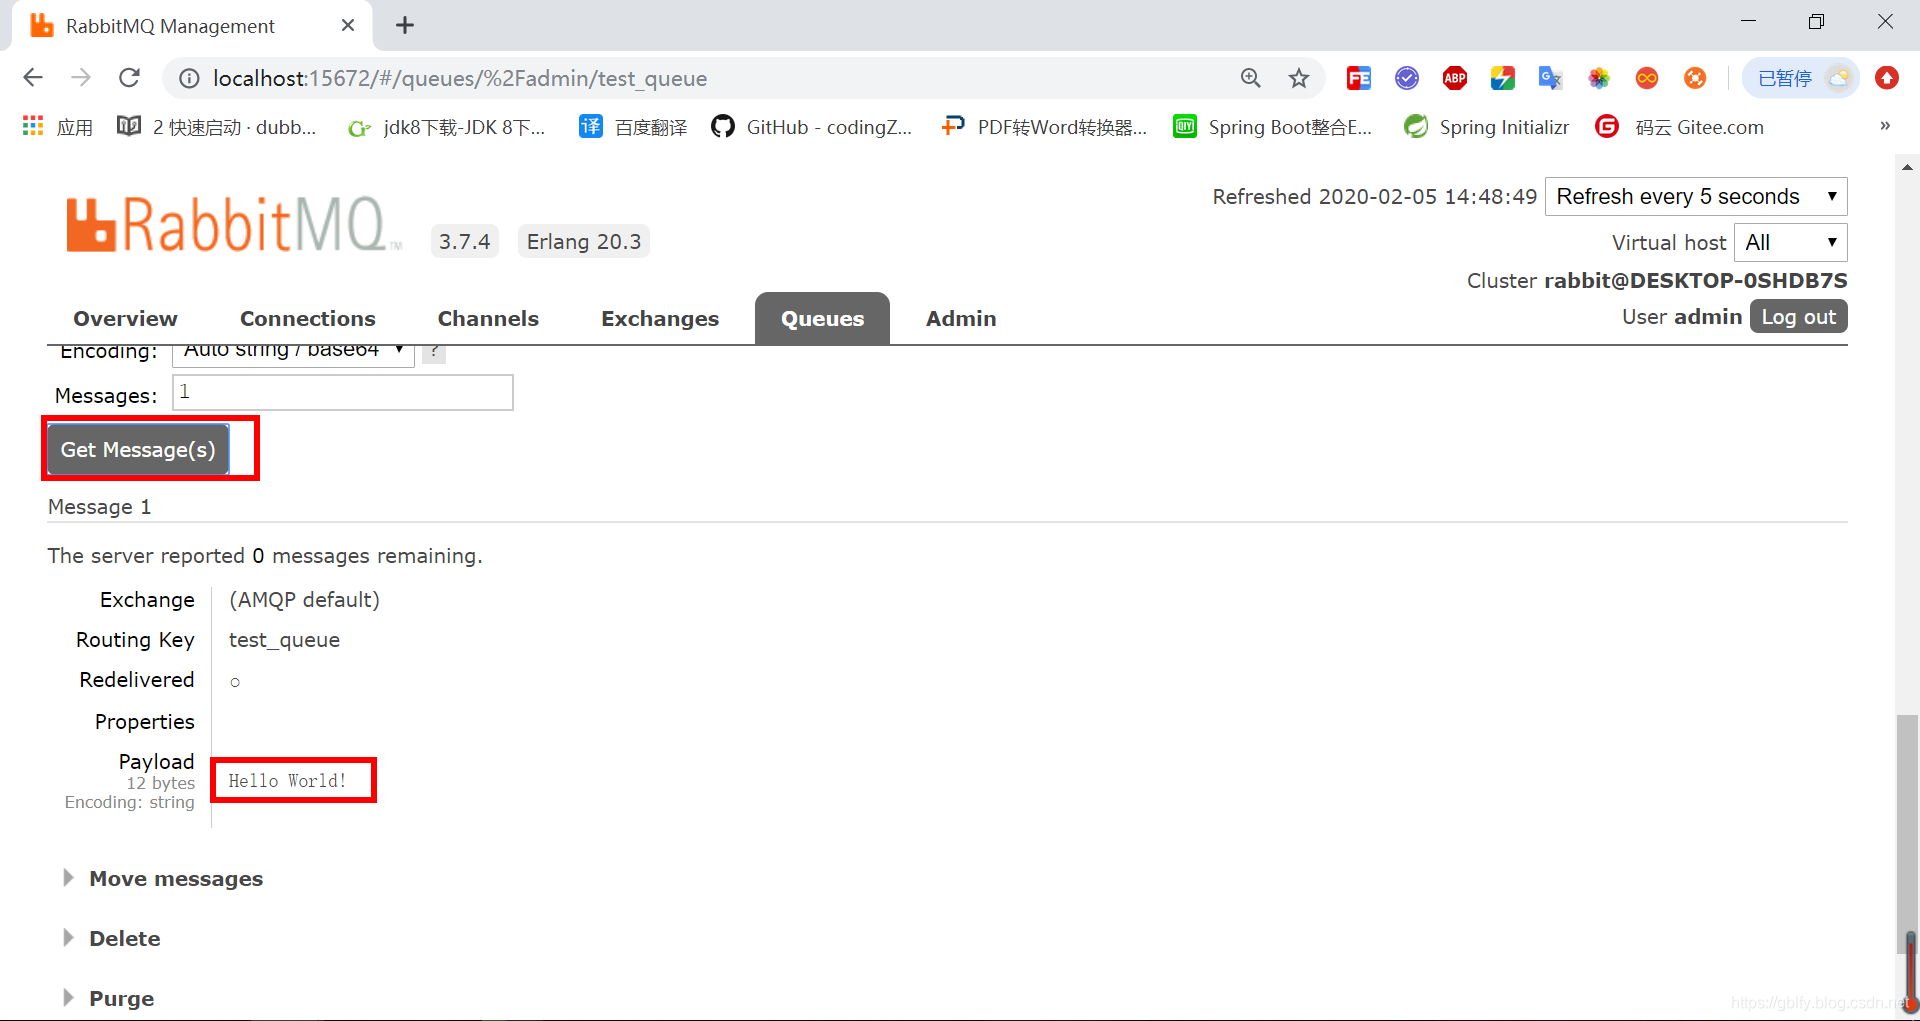The image size is (1920, 1021).
Task: Click the Hello World! payload text
Action: pos(288,781)
